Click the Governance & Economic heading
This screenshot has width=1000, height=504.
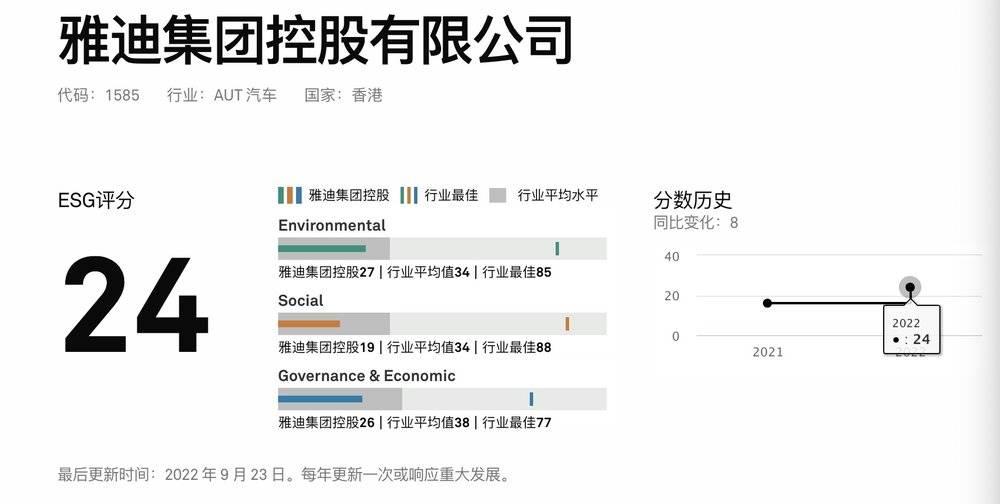366,376
